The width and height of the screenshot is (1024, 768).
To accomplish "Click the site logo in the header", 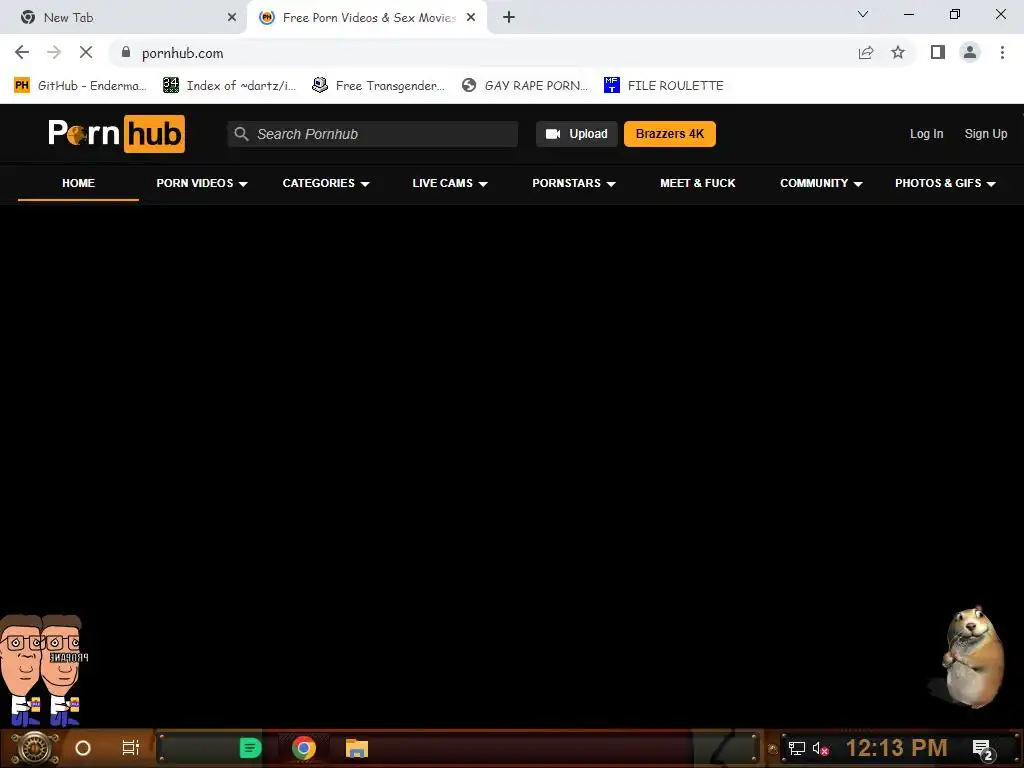I will [116, 134].
